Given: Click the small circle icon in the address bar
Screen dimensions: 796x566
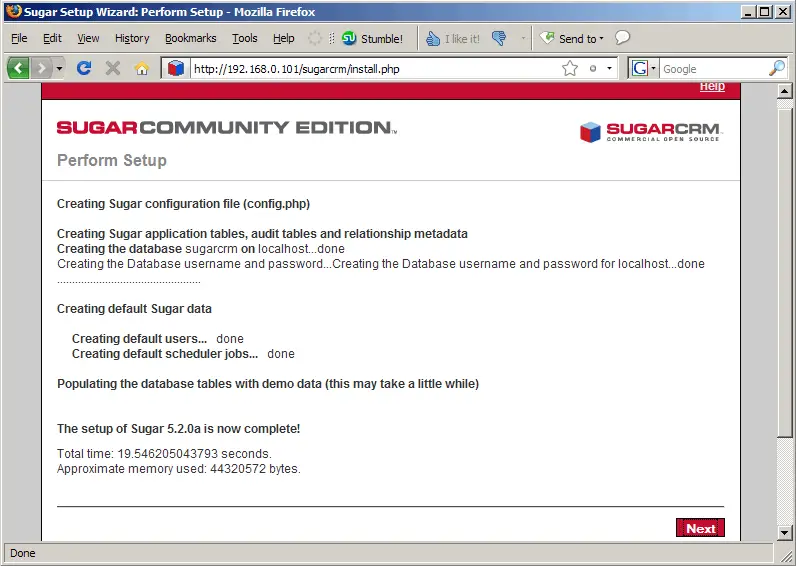Looking at the screenshot, I should click(x=592, y=68).
